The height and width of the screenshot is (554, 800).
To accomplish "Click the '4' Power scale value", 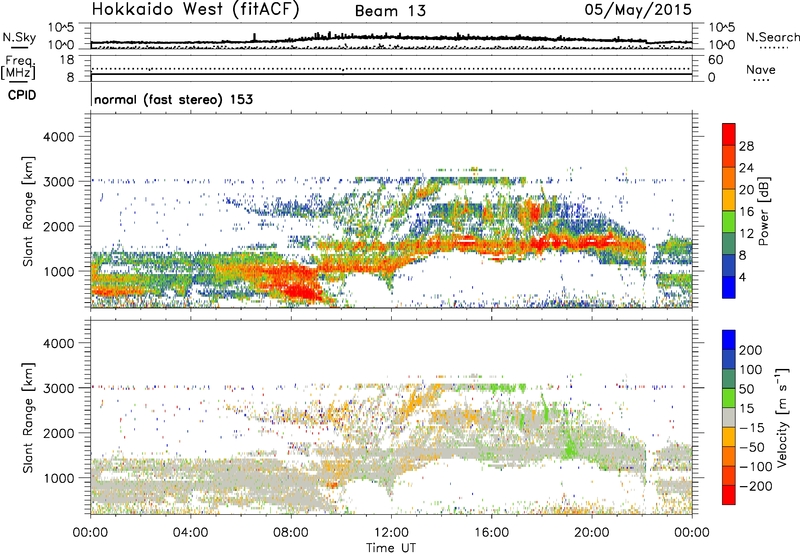I will coord(742,277).
